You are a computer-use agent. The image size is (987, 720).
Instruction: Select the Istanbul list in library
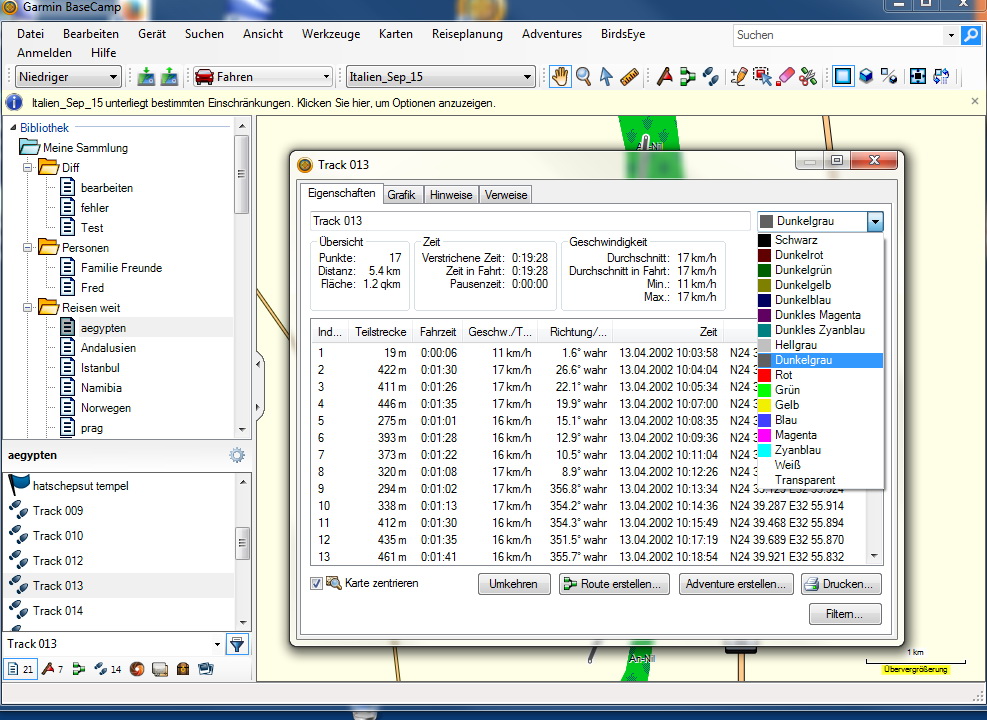[x=100, y=368]
